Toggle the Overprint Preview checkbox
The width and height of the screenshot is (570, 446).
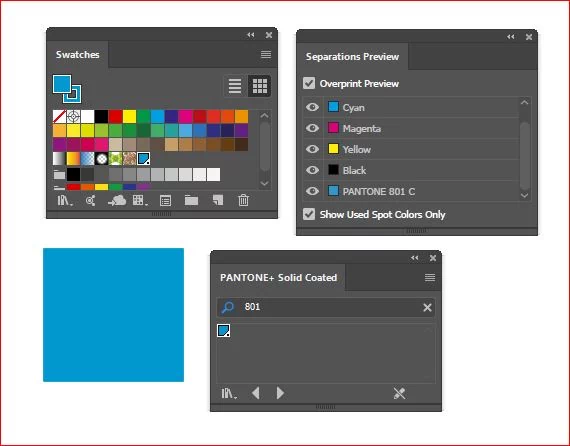(x=309, y=83)
